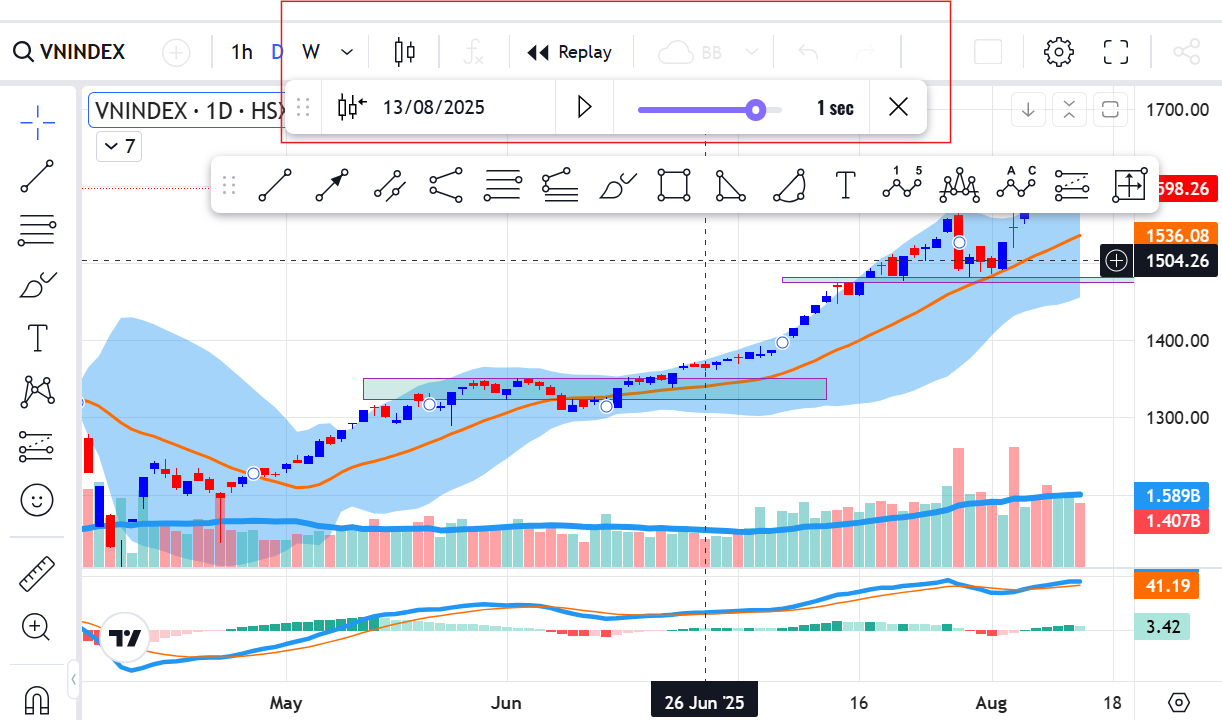Image resolution: width=1222 pixels, height=720 pixels.
Task: Click the 13/08/2025 replay date
Action: pyautogui.click(x=434, y=107)
